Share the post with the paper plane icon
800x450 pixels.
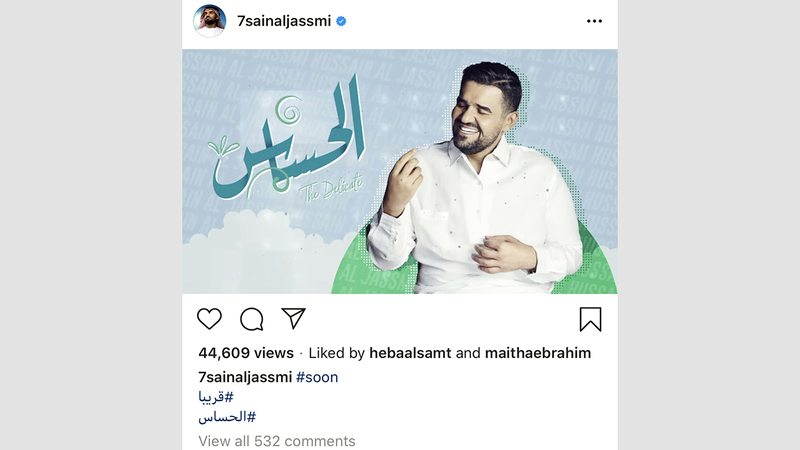(293, 318)
